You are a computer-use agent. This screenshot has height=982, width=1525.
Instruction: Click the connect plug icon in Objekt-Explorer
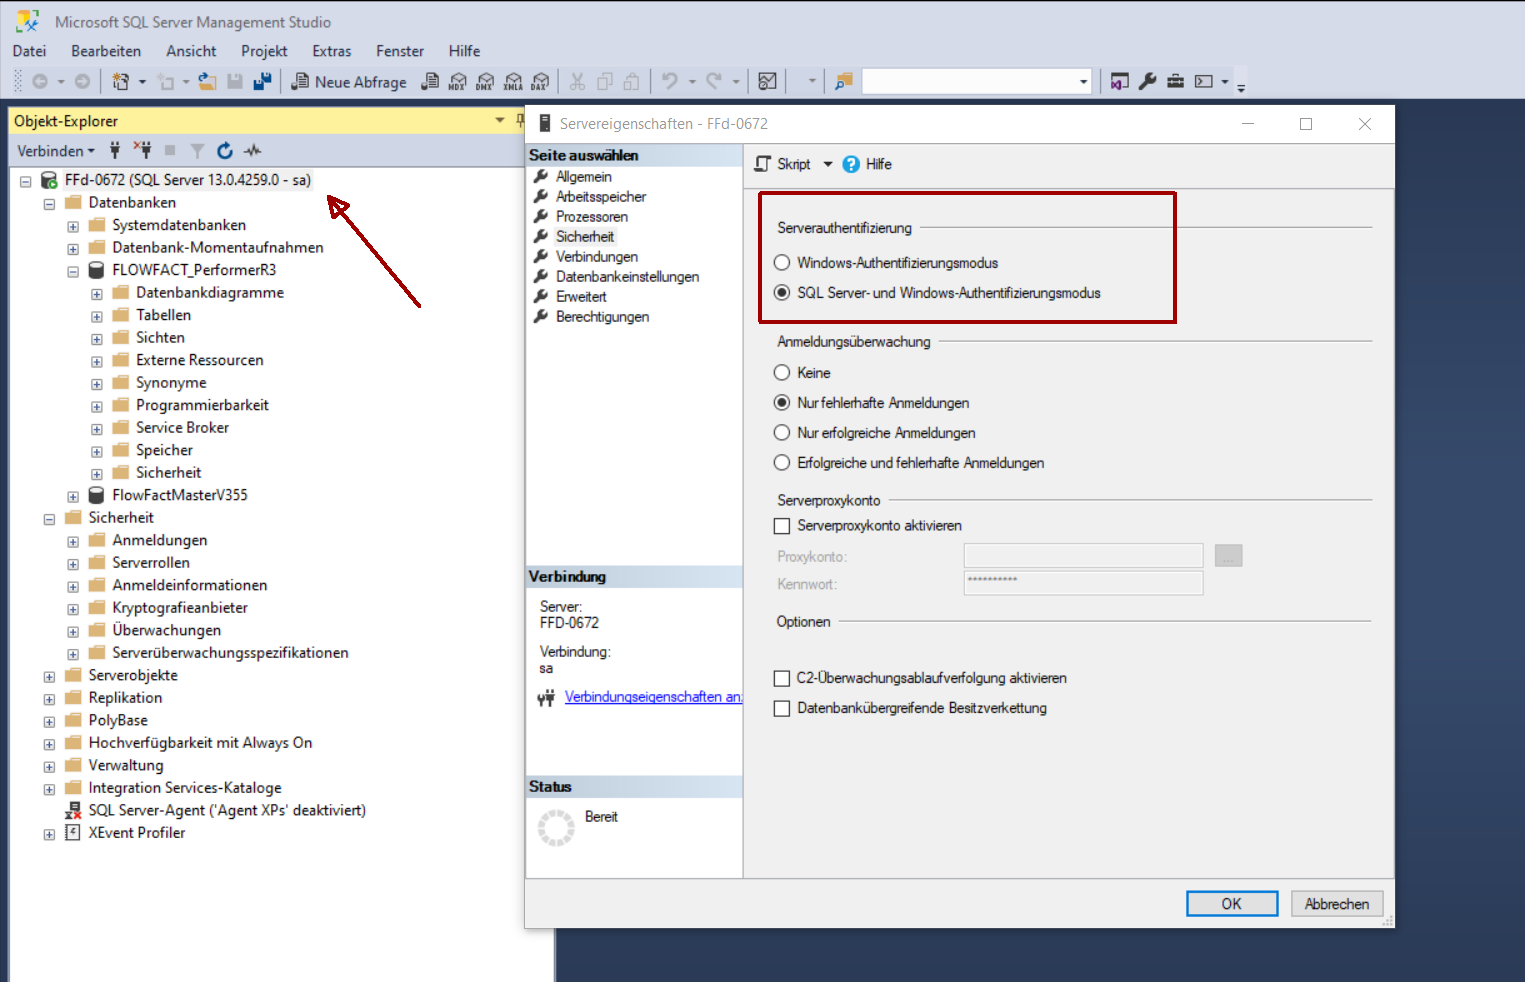tap(115, 150)
